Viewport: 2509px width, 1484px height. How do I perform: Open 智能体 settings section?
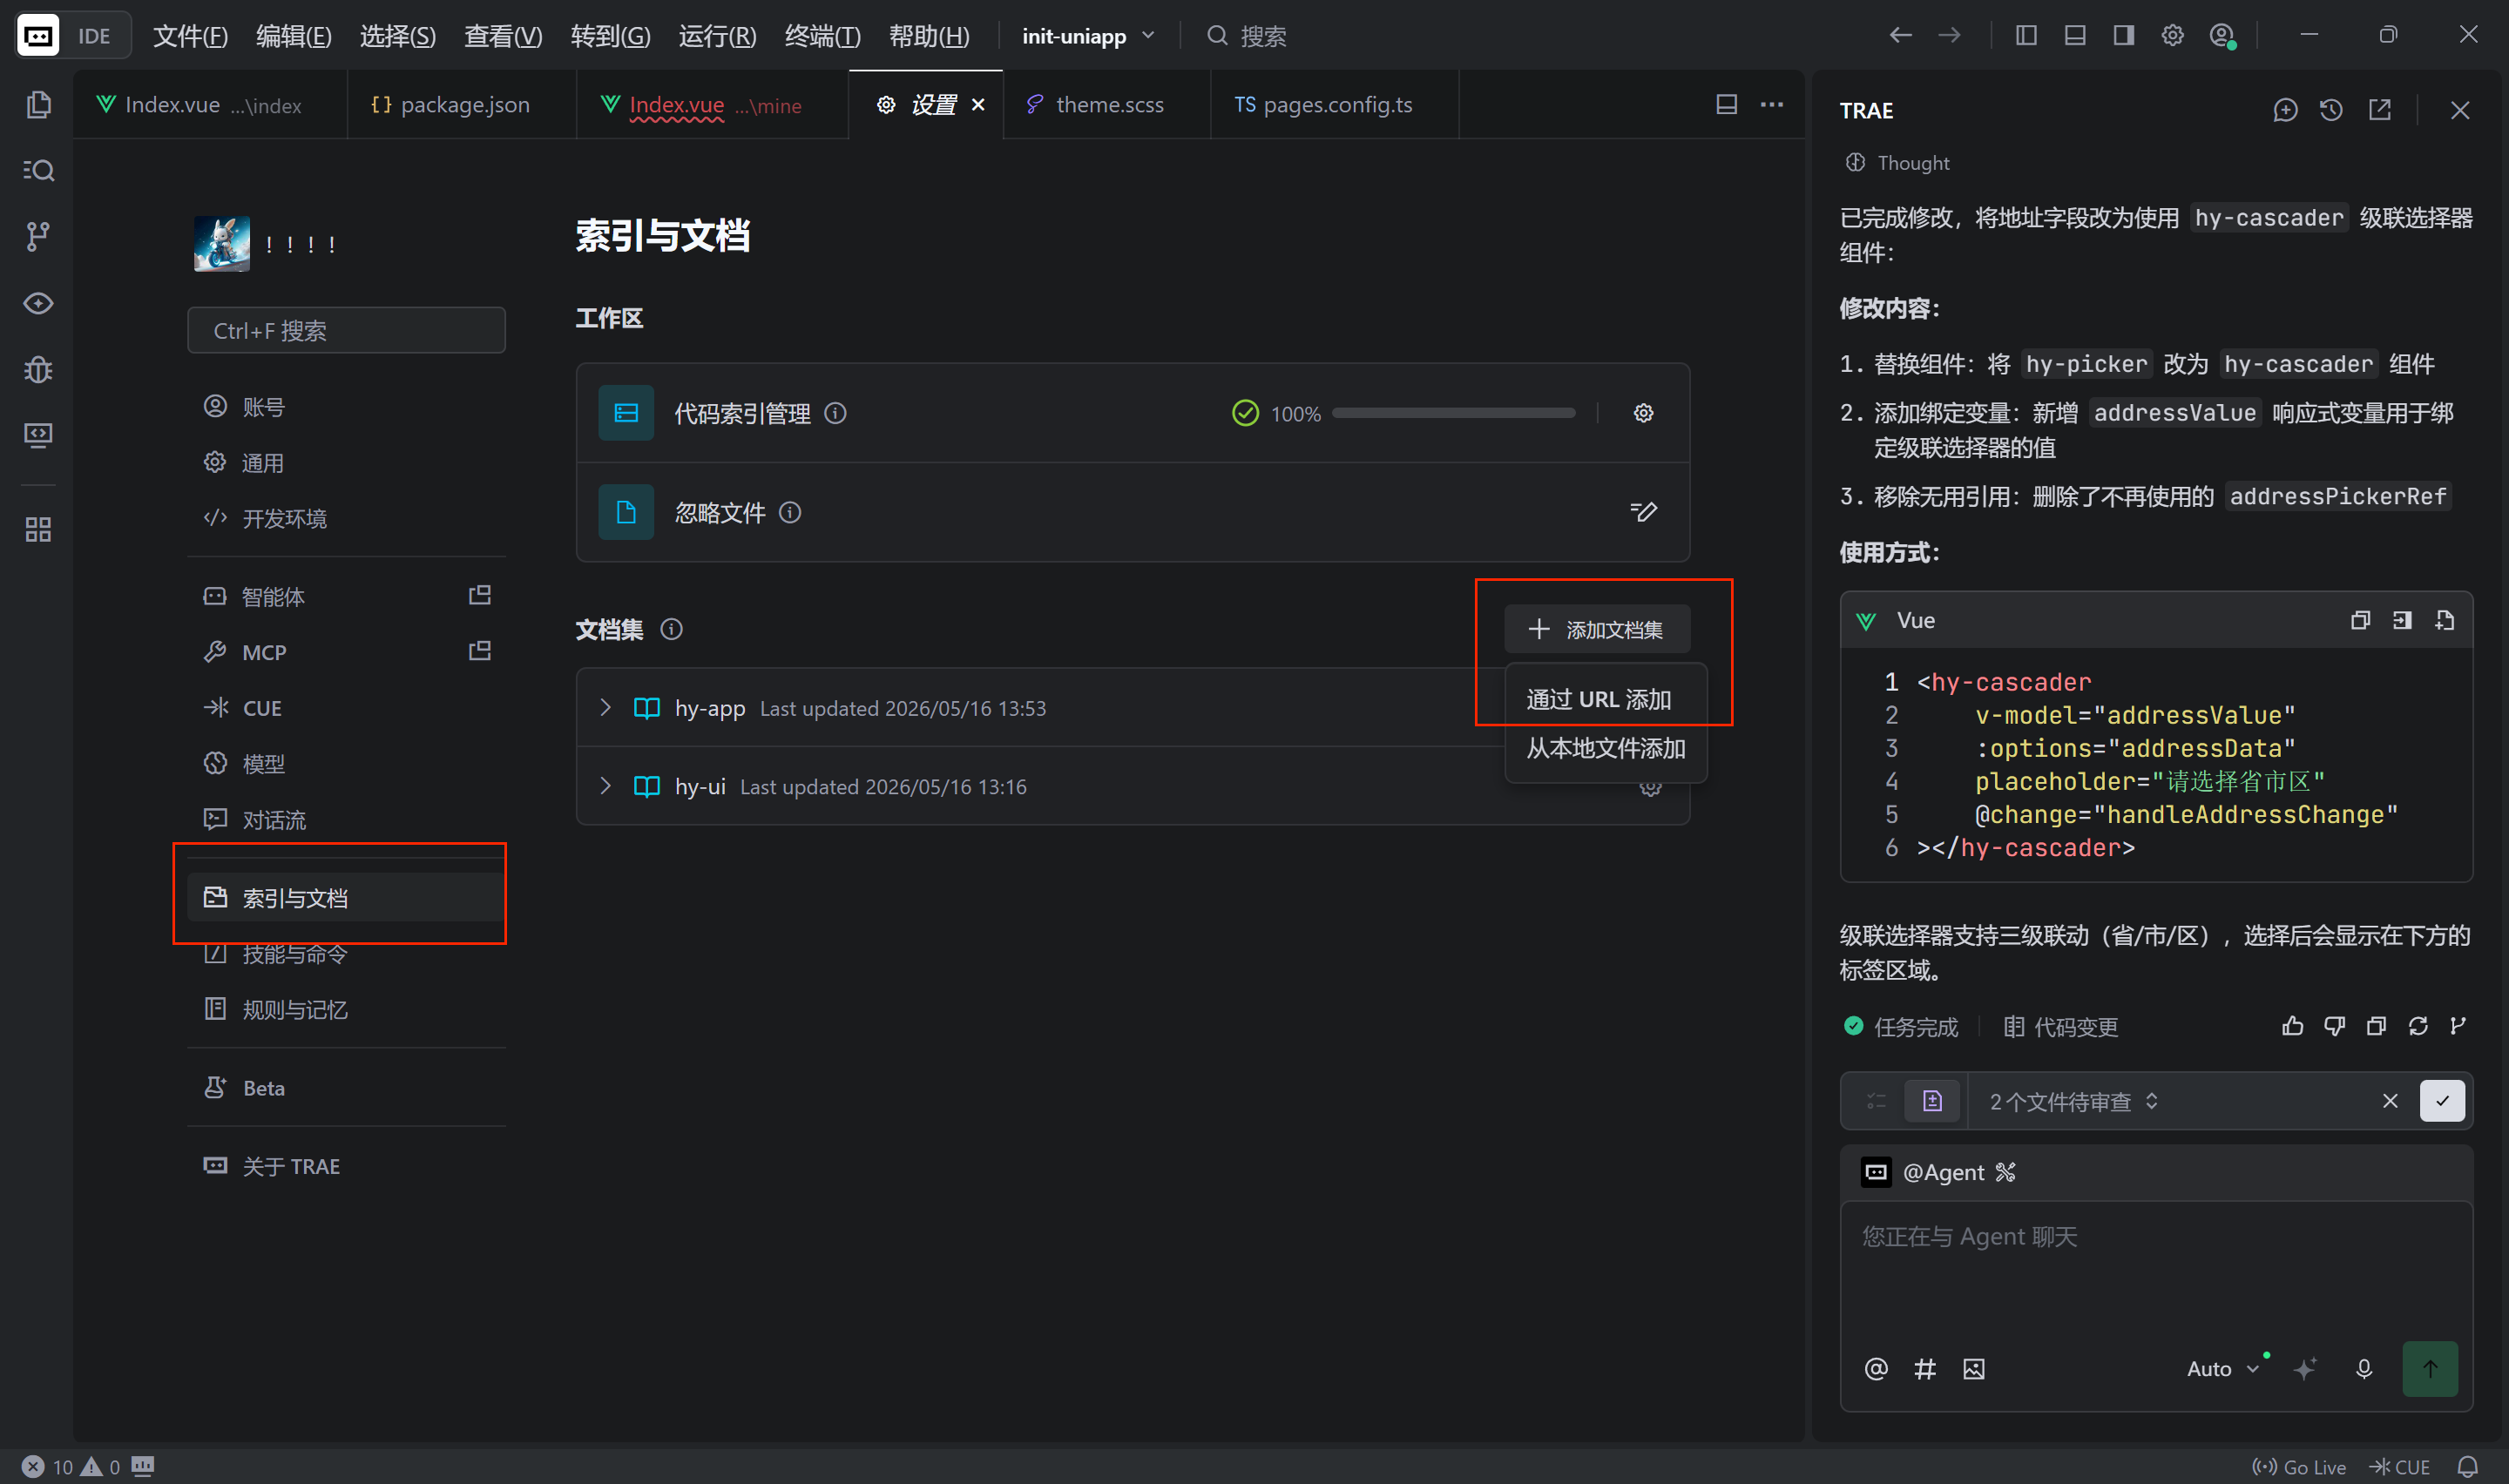[346, 596]
